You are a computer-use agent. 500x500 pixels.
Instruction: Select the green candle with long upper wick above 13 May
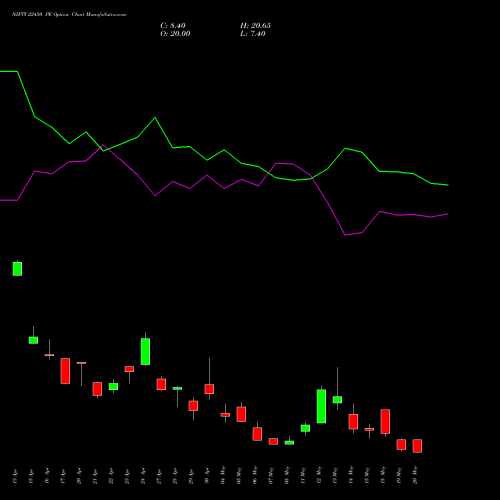coord(337,399)
